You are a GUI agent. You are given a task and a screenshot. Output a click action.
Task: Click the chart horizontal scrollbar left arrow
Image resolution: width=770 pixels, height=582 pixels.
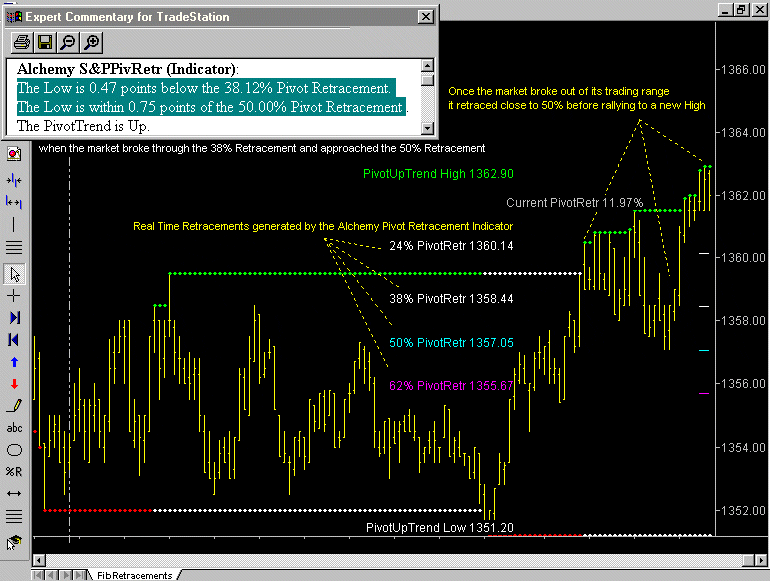pos(39,560)
